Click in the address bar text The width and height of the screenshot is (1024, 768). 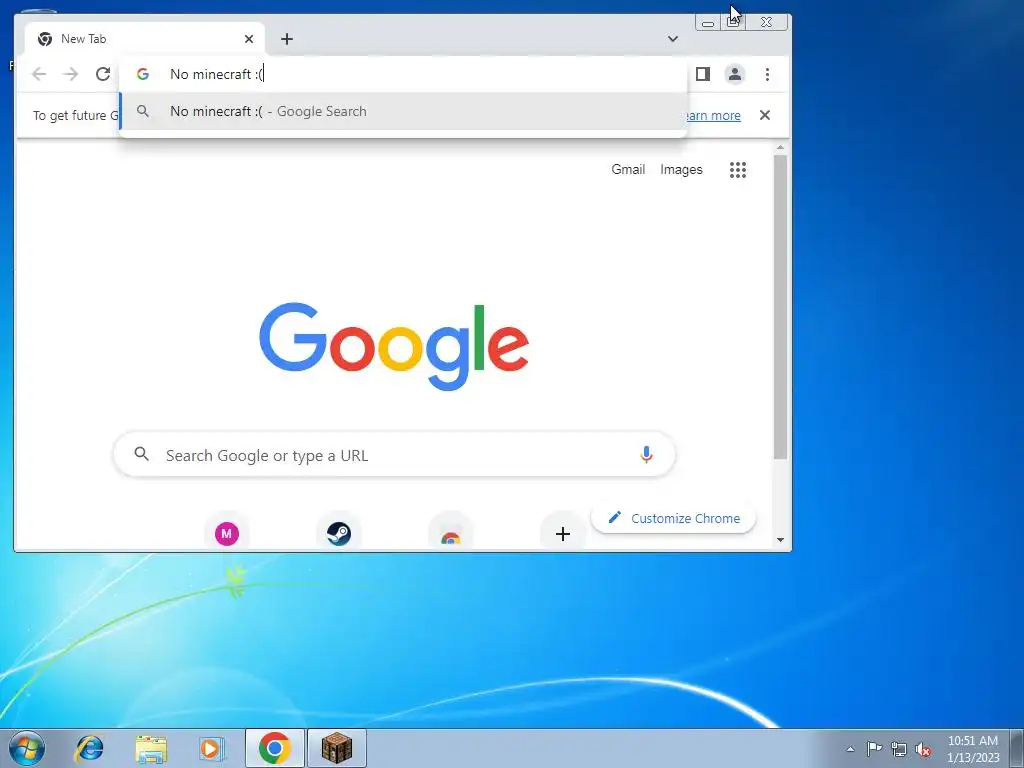pos(216,74)
